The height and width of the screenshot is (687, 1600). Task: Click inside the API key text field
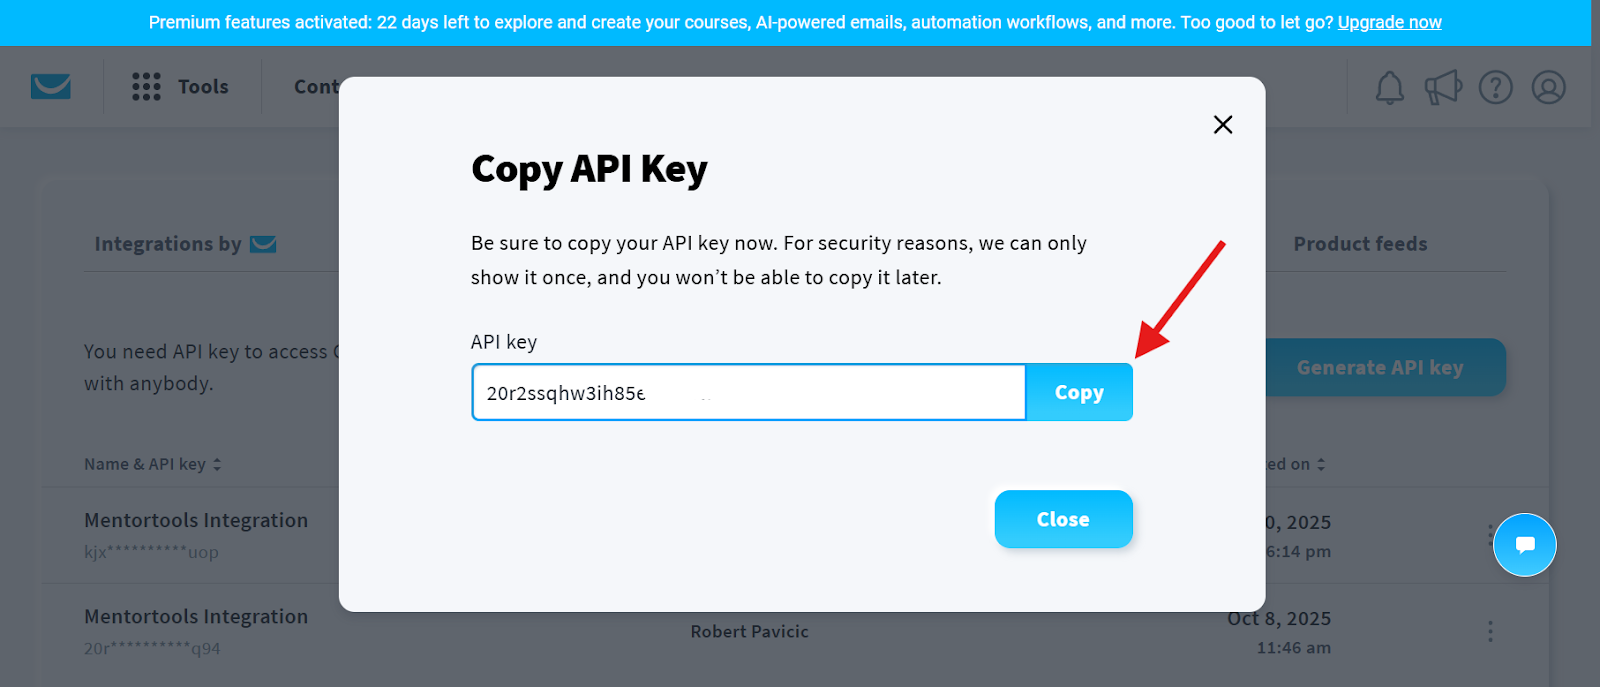749,392
